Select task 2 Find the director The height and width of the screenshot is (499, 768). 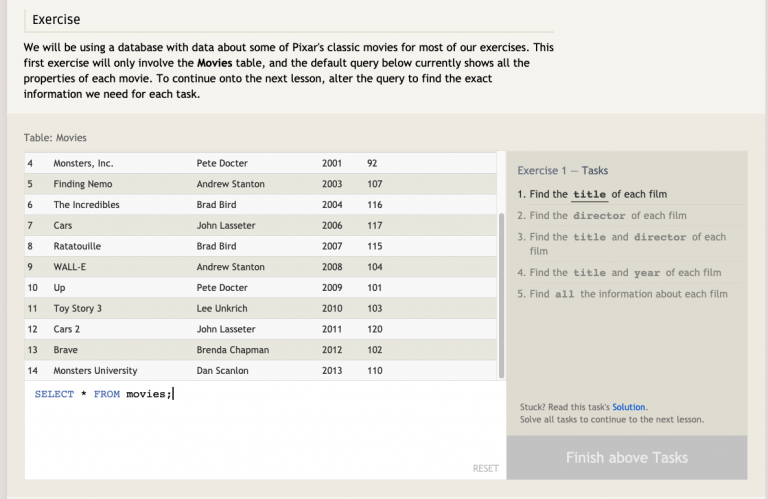[x=602, y=215]
